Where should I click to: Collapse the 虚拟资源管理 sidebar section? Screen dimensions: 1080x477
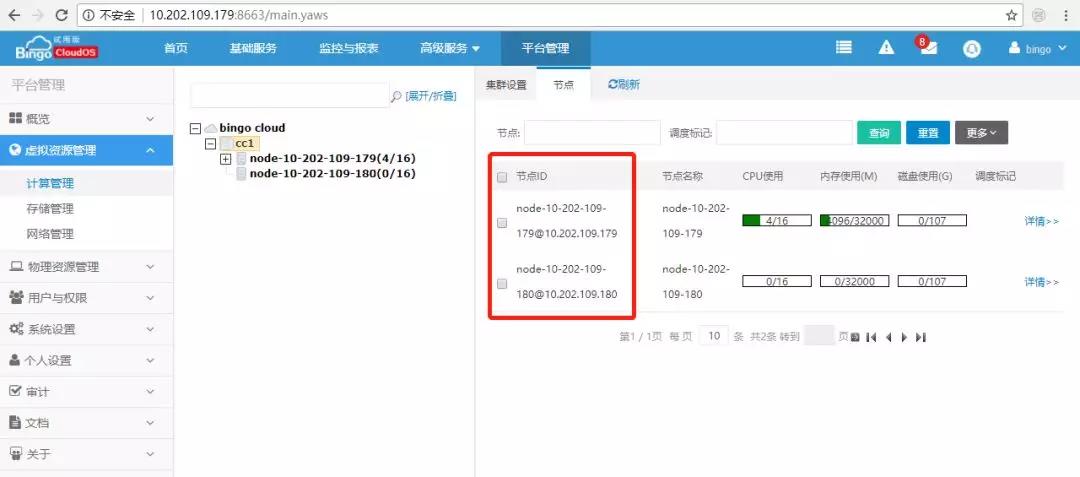pos(86,151)
